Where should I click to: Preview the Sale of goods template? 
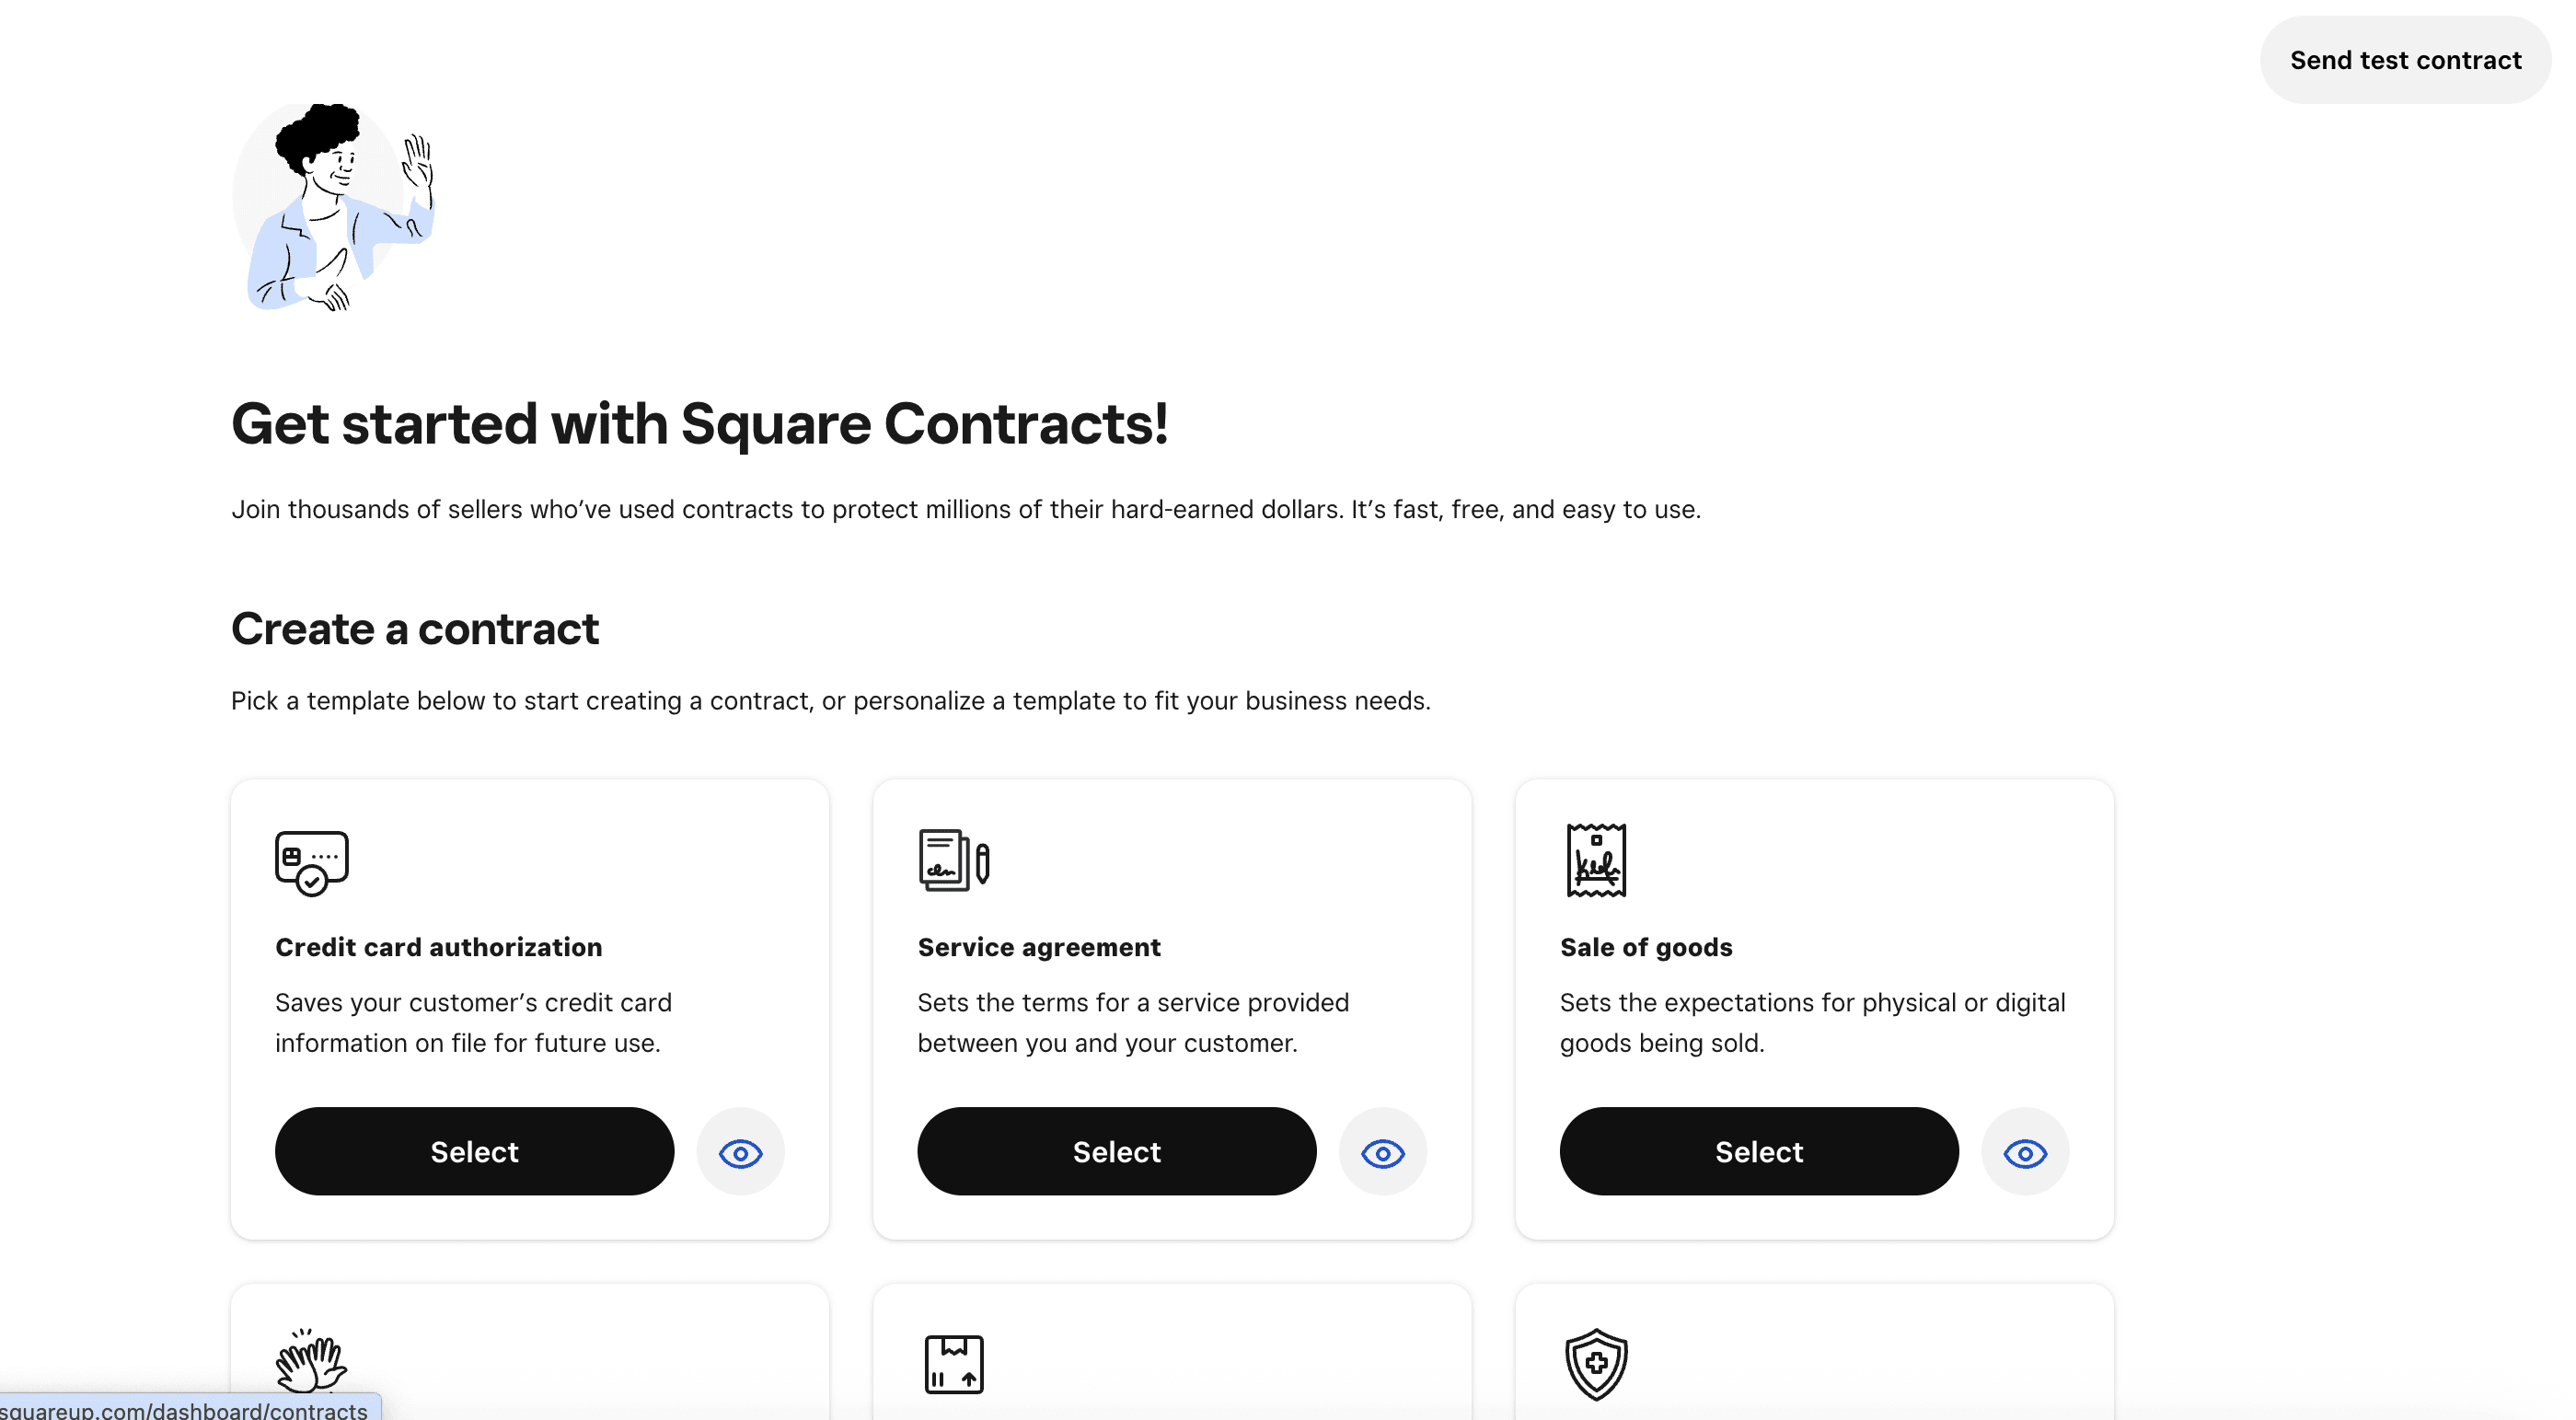click(2025, 1152)
